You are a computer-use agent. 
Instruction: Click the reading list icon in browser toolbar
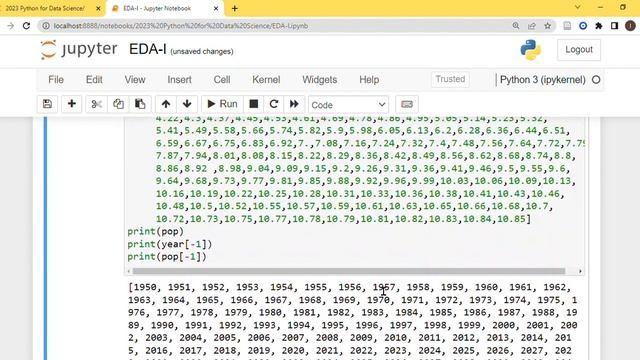[567, 26]
